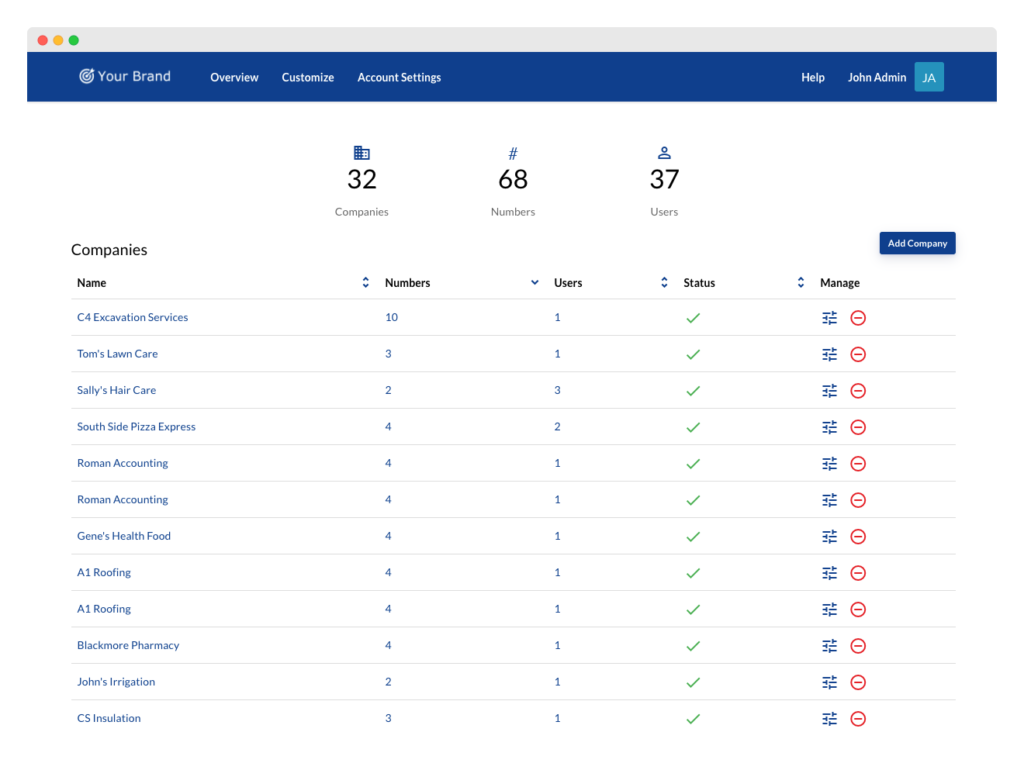Open the Roman Accounting company link
Screen dimensions: 1024x777
click(x=122, y=463)
